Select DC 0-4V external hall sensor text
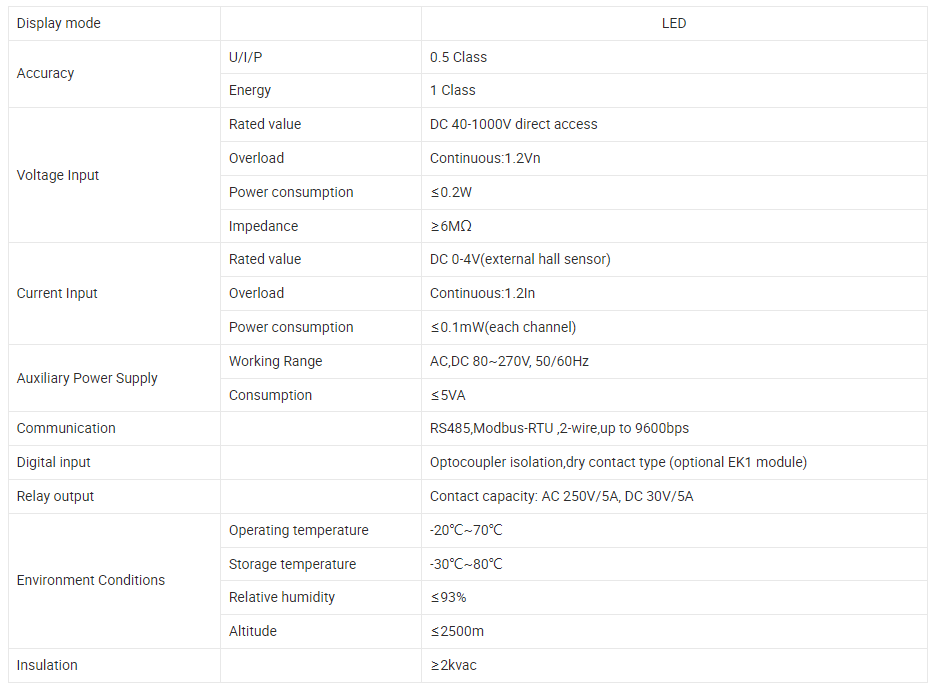 [x=520, y=259]
